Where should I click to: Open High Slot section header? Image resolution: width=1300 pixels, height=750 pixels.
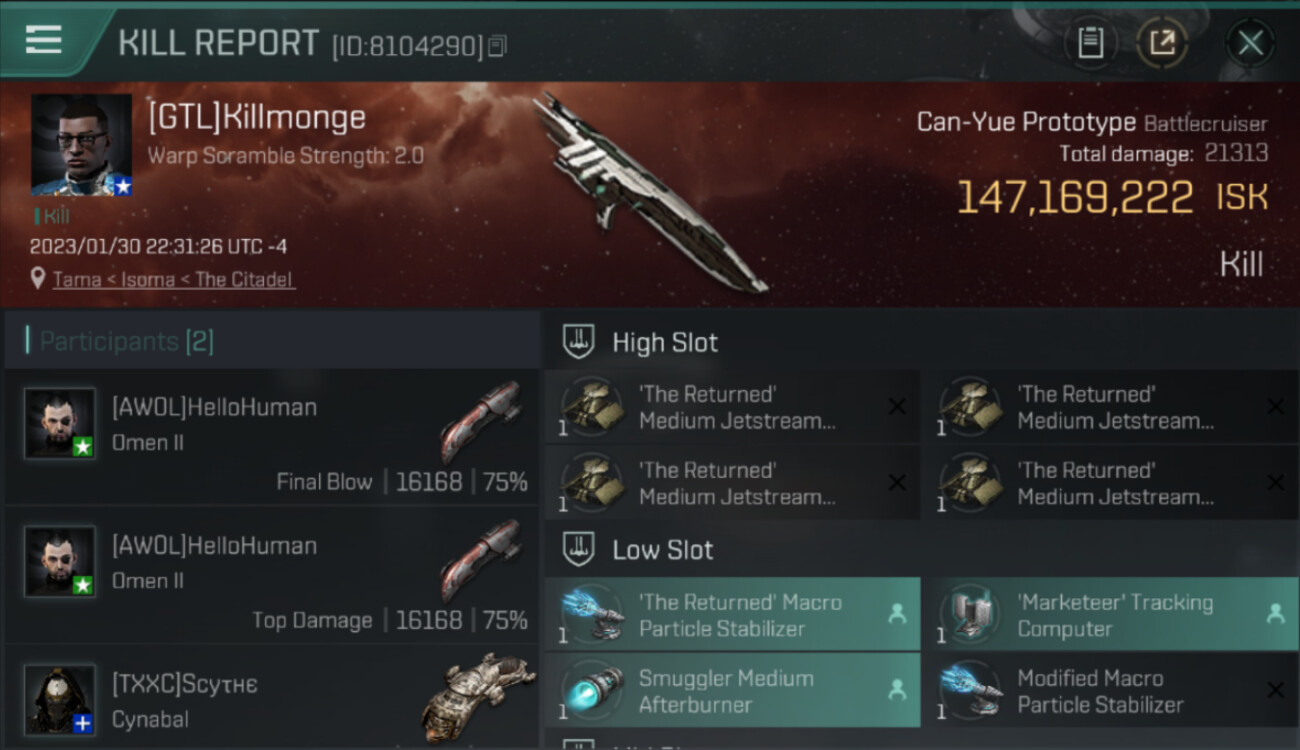coord(665,342)
